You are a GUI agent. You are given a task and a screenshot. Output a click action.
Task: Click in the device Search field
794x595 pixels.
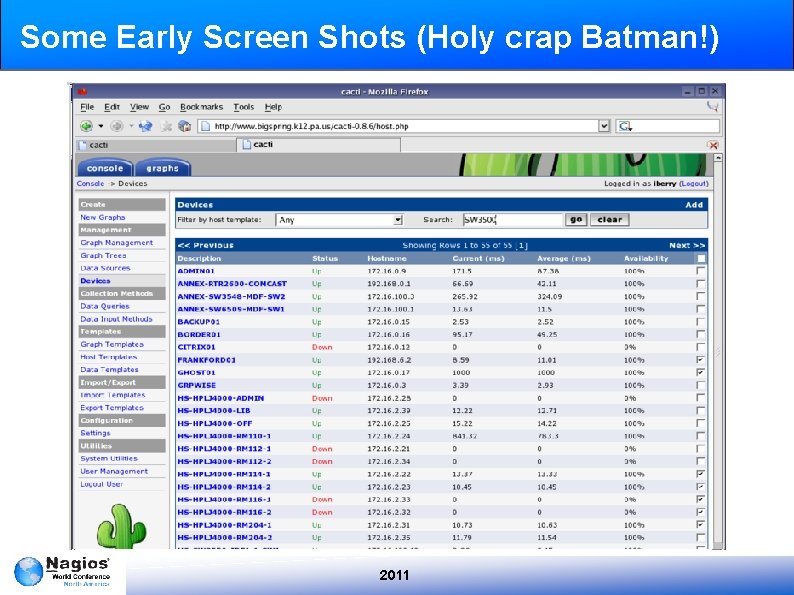coord(512,220)
